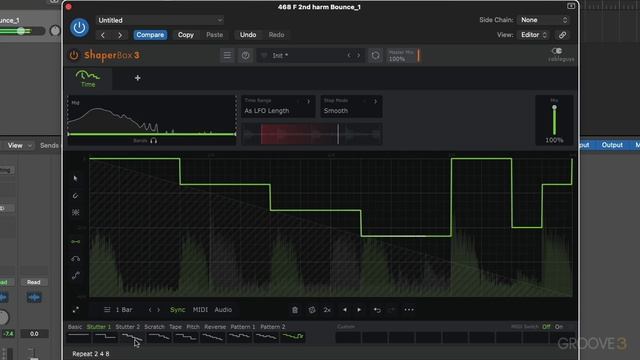Click the green volume slider in track header
The height and width of the screenshot is (360, 640).
pyautogui.click(x=21, y=31)
